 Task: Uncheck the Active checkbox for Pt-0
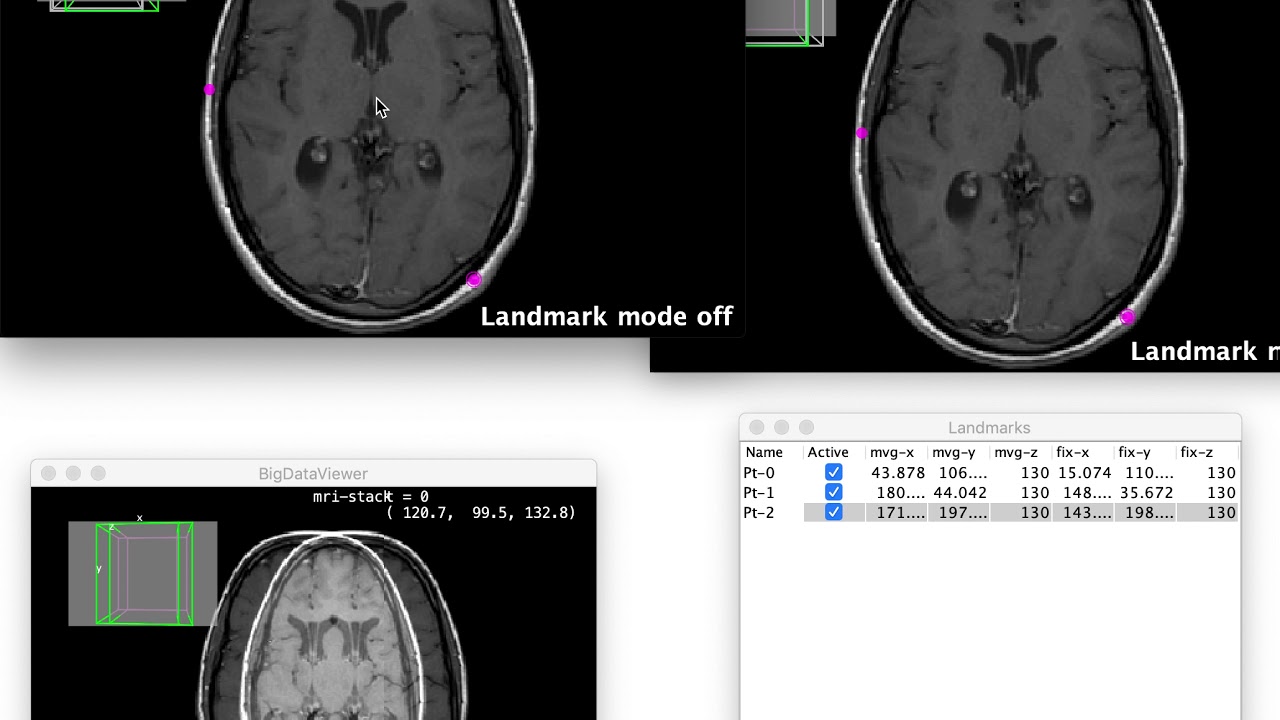click(x=833, y=472)
